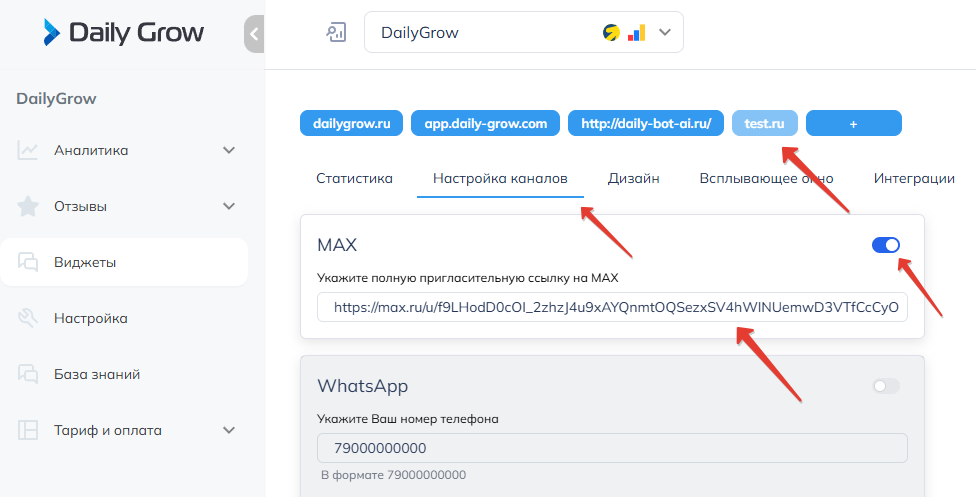Image resolution: width=976 pixels, height=497 pixels.
Task: Click the Analytics chart icon in sidebar
Action: pyautogui.click(x=28, y=151)
